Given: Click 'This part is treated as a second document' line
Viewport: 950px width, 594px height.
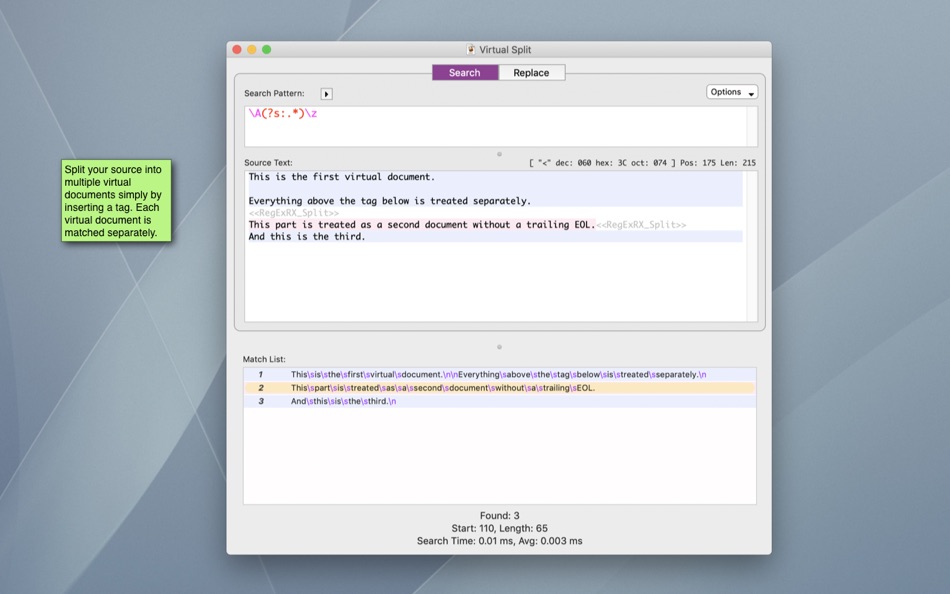Looking at the screenshot, I should (422, 225).
